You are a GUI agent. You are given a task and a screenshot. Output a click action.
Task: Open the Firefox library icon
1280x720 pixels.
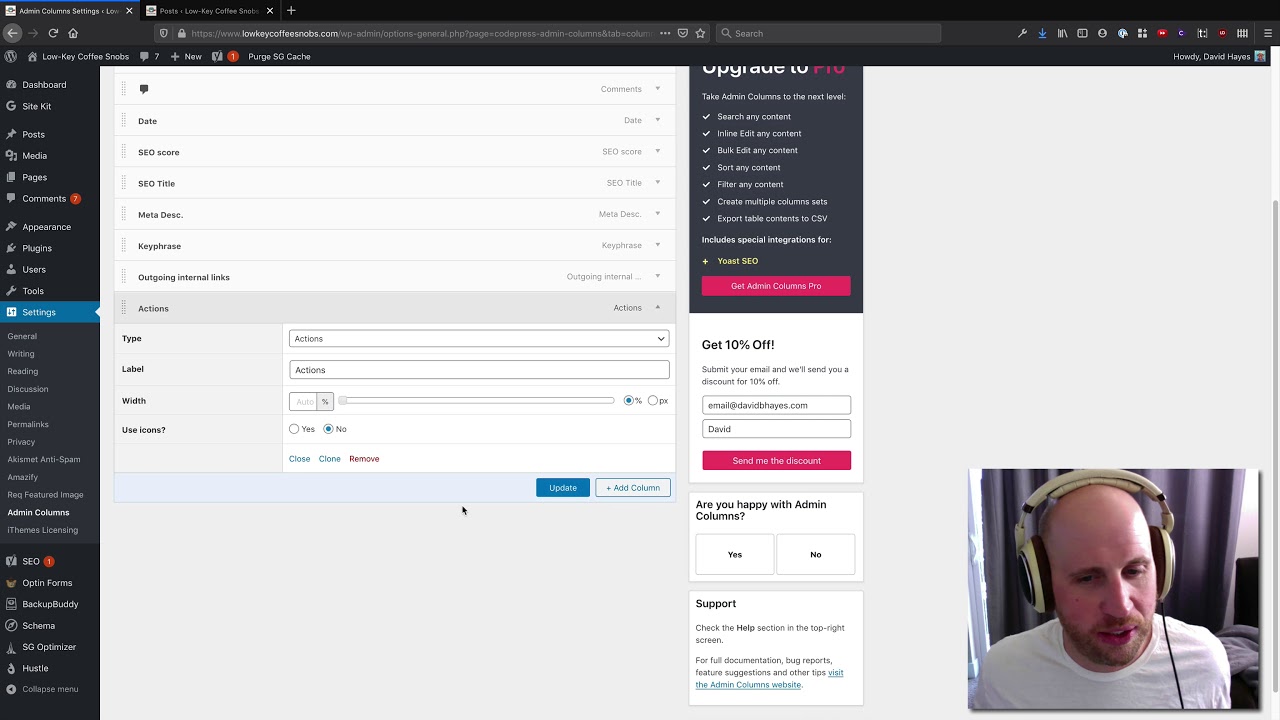(1062, 33)
